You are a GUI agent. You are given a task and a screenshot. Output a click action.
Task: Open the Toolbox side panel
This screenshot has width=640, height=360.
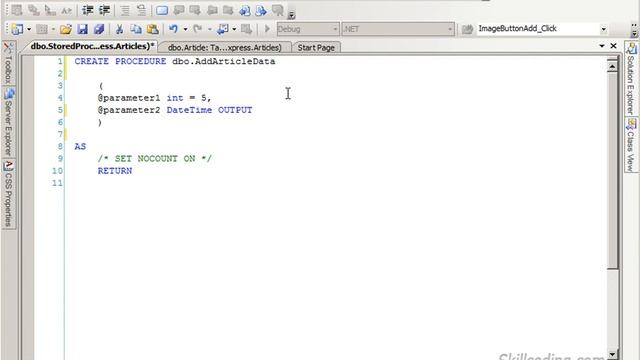click(8, 63)
